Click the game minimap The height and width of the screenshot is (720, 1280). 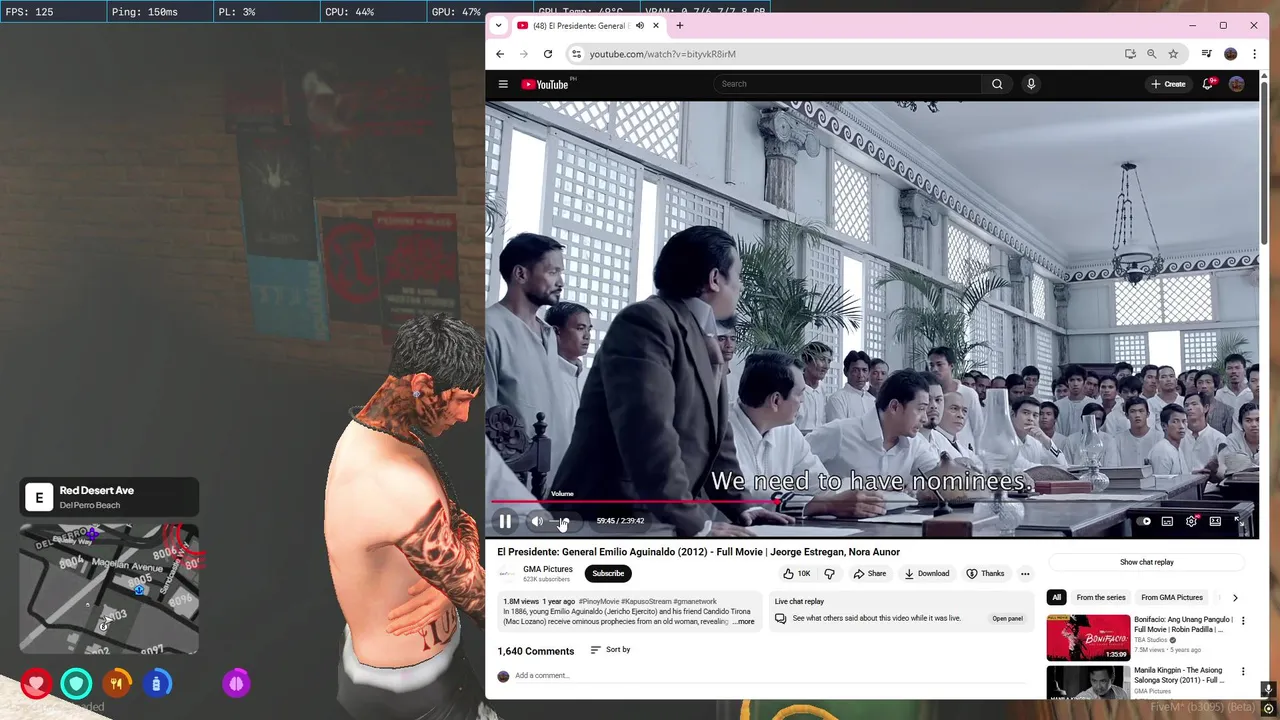point(109,589)
